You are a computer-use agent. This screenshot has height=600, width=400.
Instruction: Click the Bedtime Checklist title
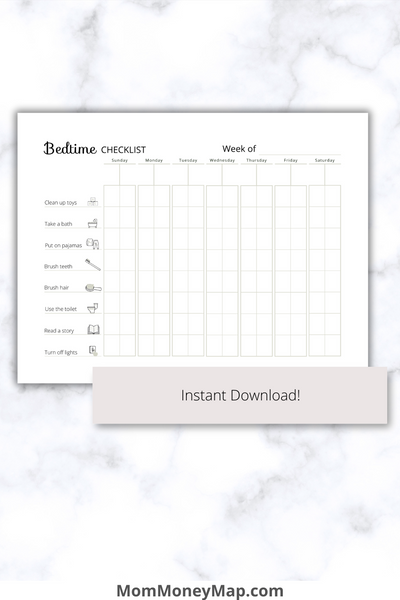[95, 148]
